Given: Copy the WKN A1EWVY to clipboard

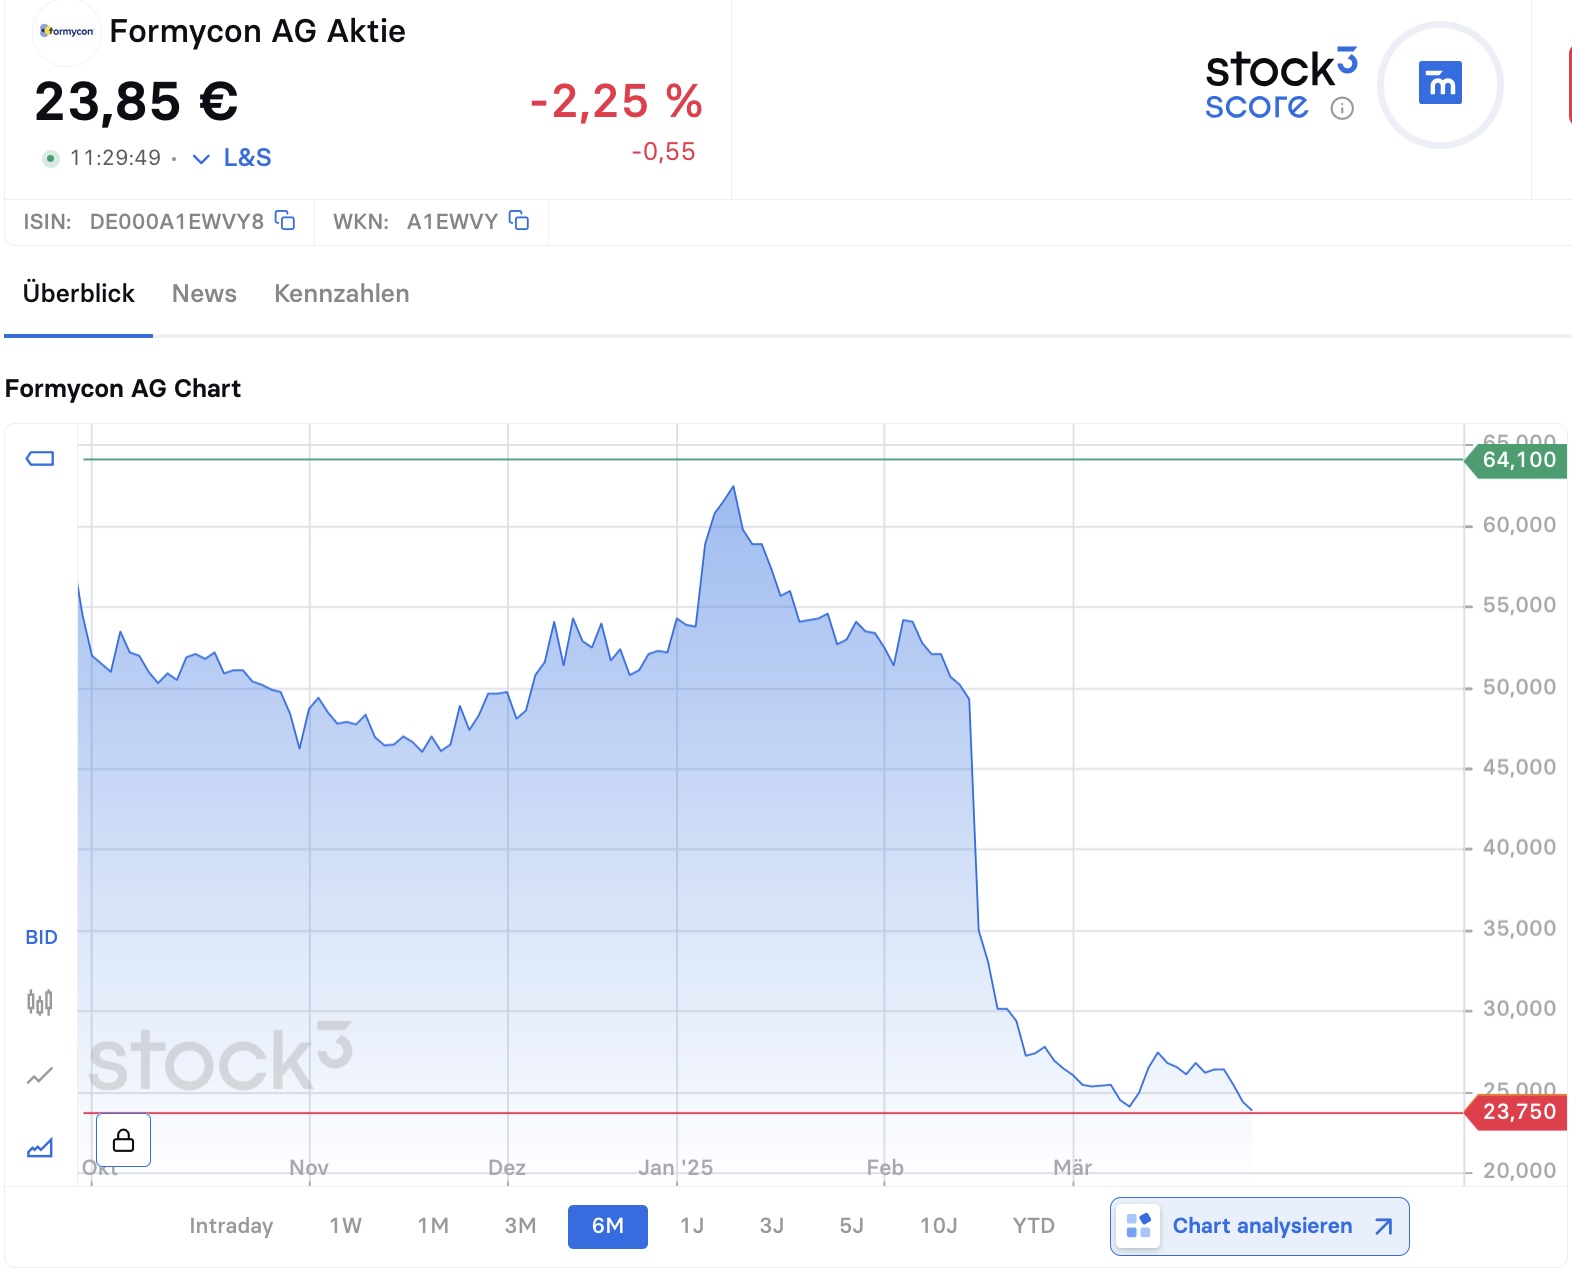Looking at the screenshot, I should 519,220.
